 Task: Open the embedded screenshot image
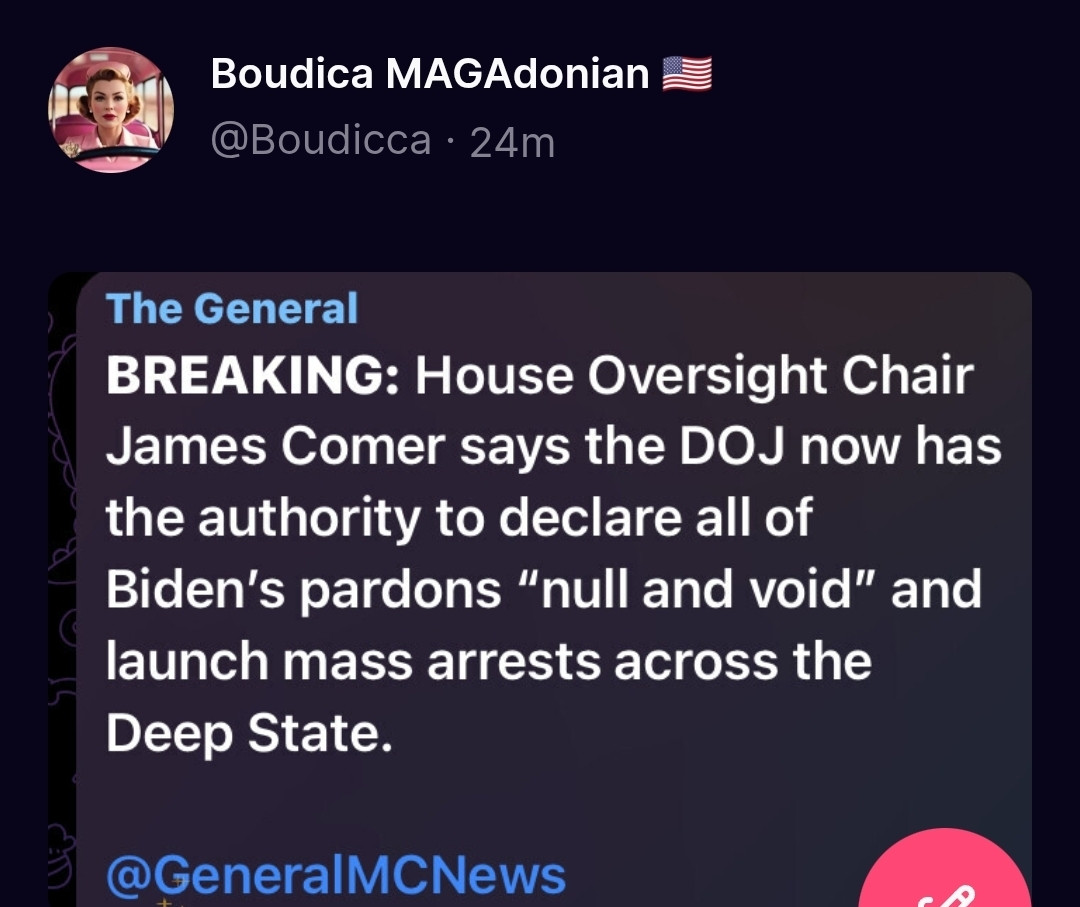click(x=540, y=590)
